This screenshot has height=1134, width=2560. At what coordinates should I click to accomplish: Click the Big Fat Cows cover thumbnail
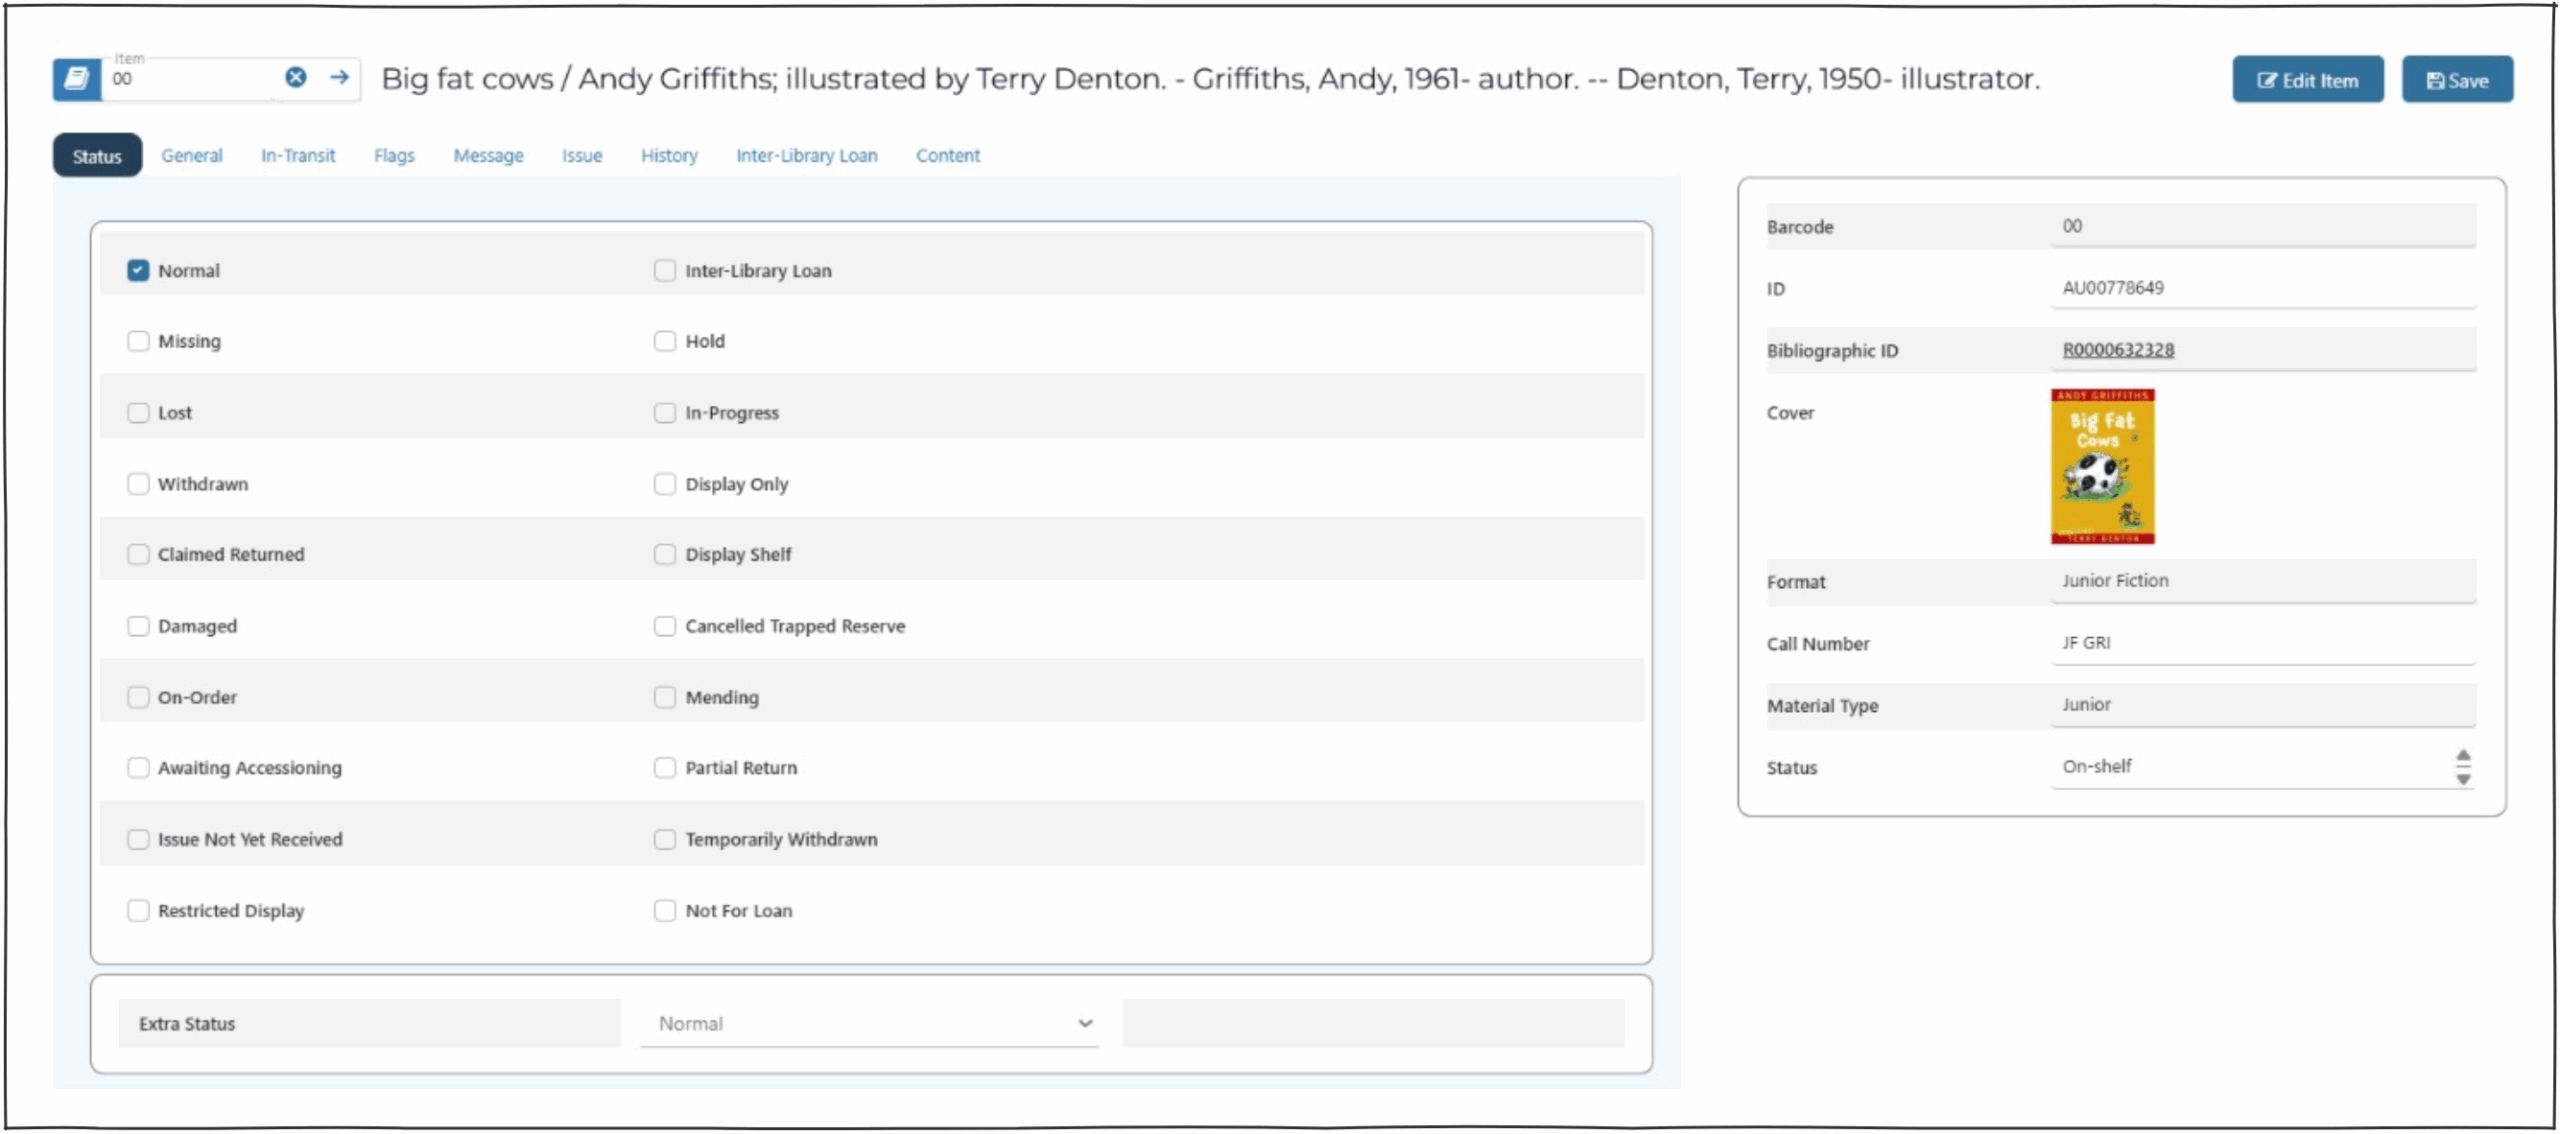[x=2102, y=467]
